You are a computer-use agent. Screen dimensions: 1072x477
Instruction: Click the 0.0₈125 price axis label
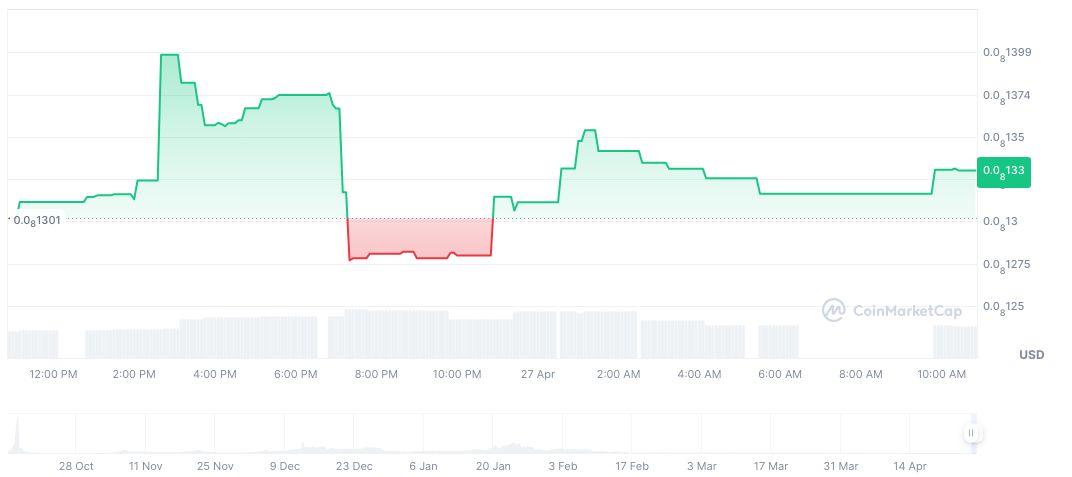(1004, 306)
